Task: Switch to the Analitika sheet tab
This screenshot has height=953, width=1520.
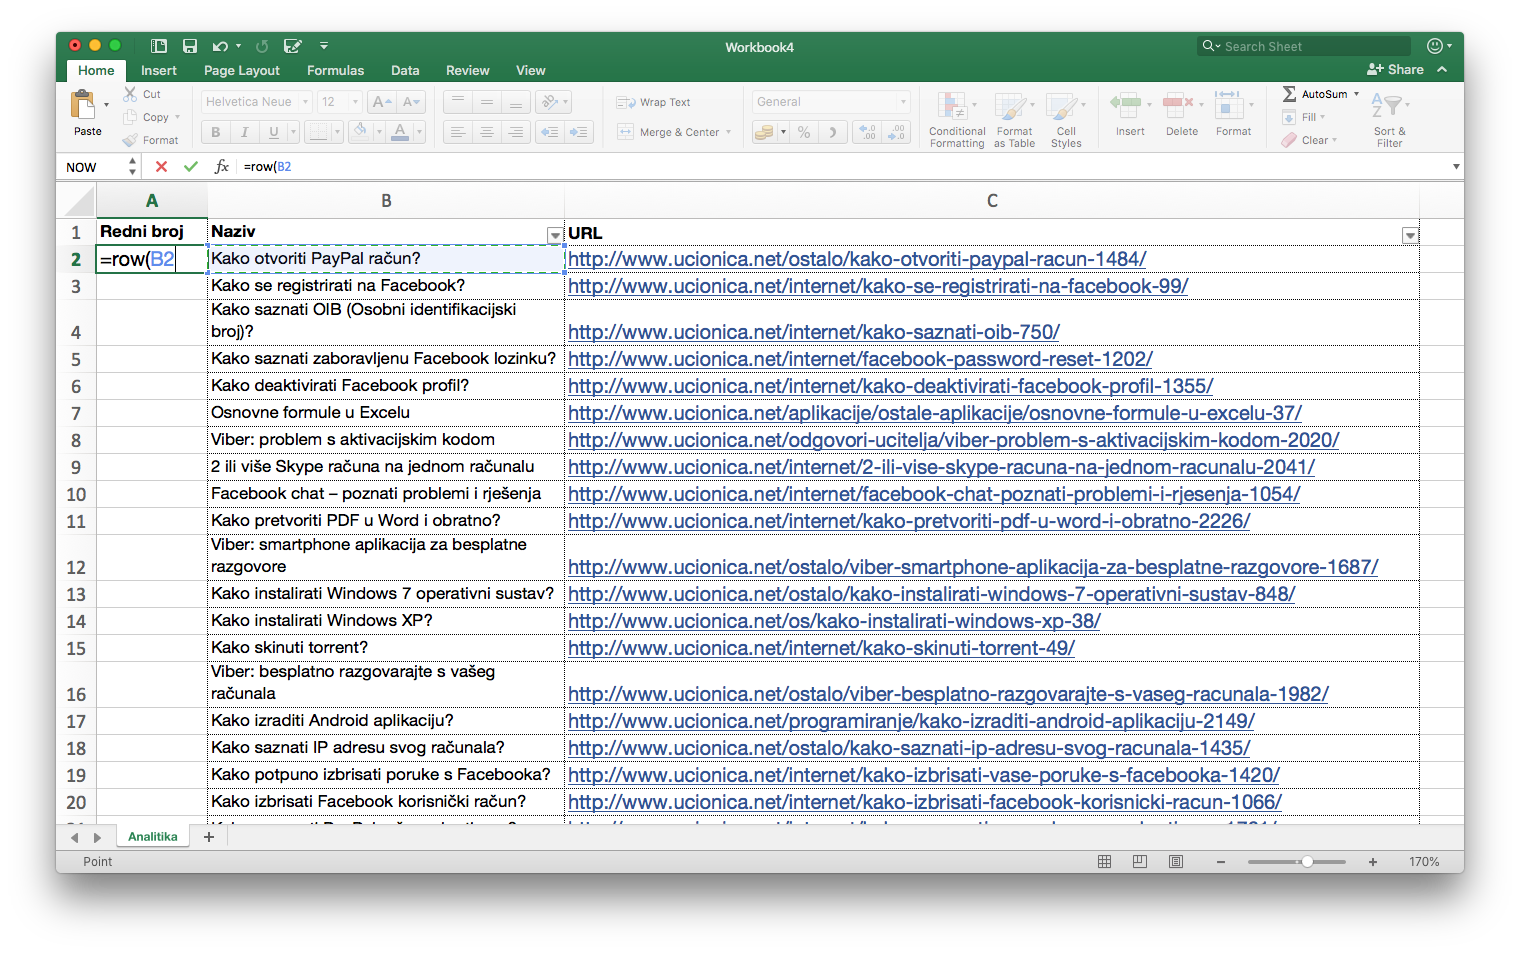Action: (153, 837)
